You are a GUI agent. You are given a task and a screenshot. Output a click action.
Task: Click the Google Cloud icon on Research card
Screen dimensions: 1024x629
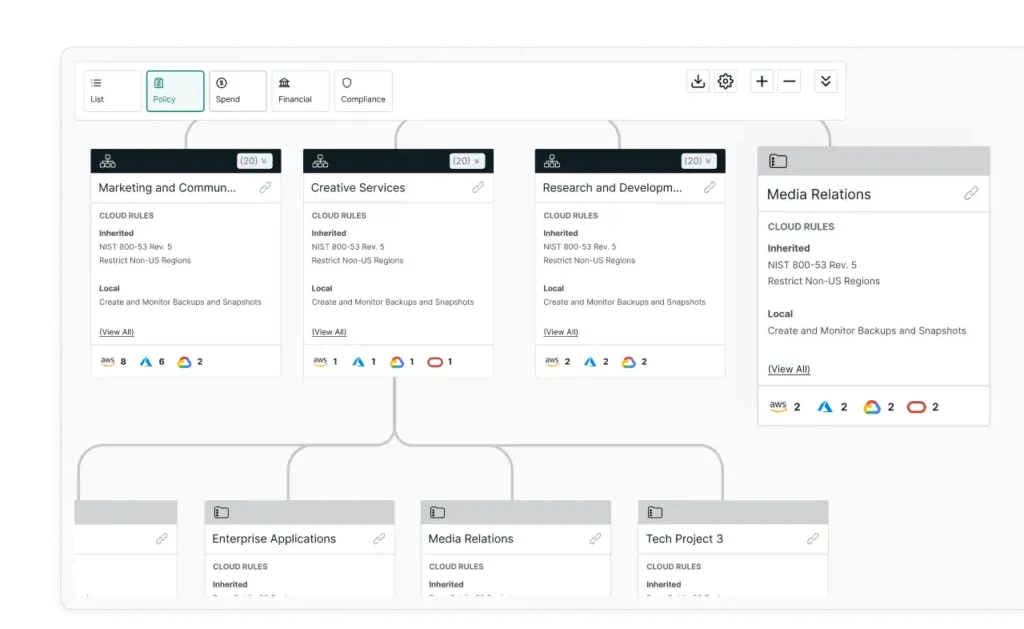click(x=629, y=362)
